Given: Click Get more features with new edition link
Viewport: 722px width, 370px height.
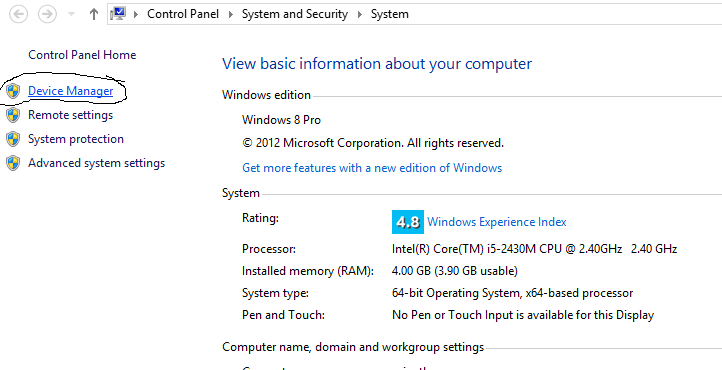Looking at the screenshot, I should (x=372, y=168).
